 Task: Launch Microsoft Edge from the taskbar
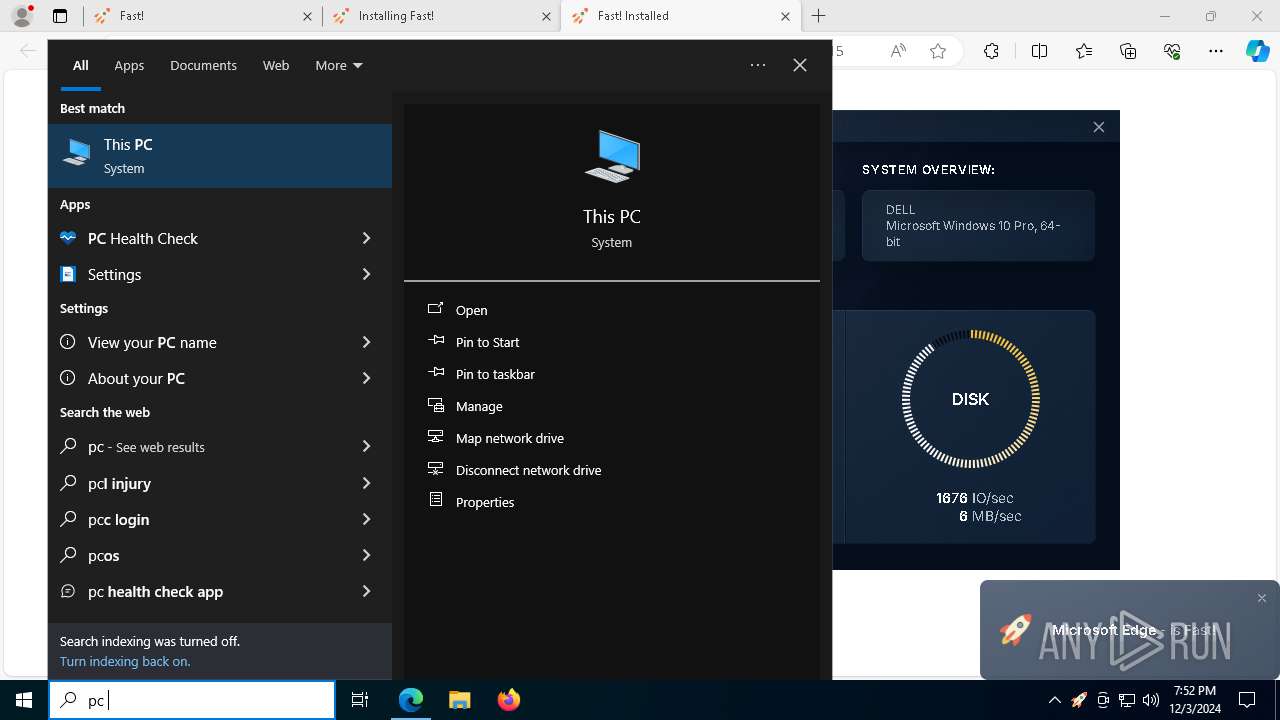[x=411, y=700]
